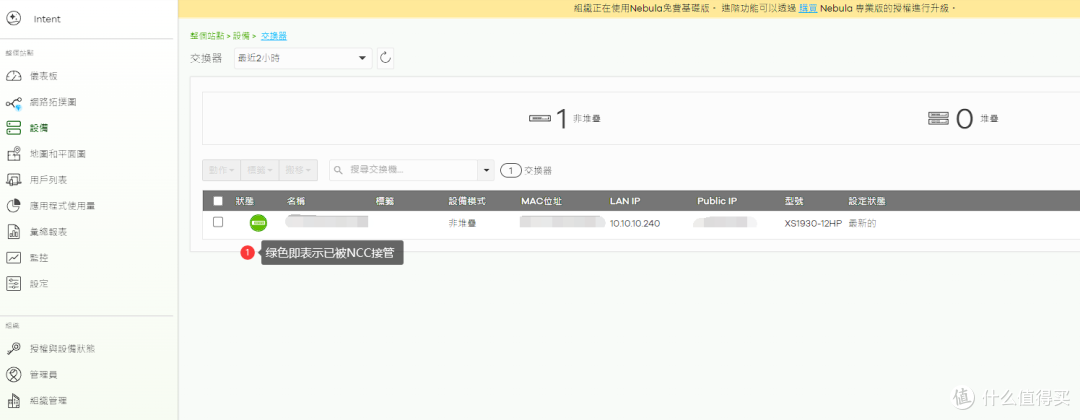Open the Intent menu icon
1080x420 pixels.
click(13, 19)
